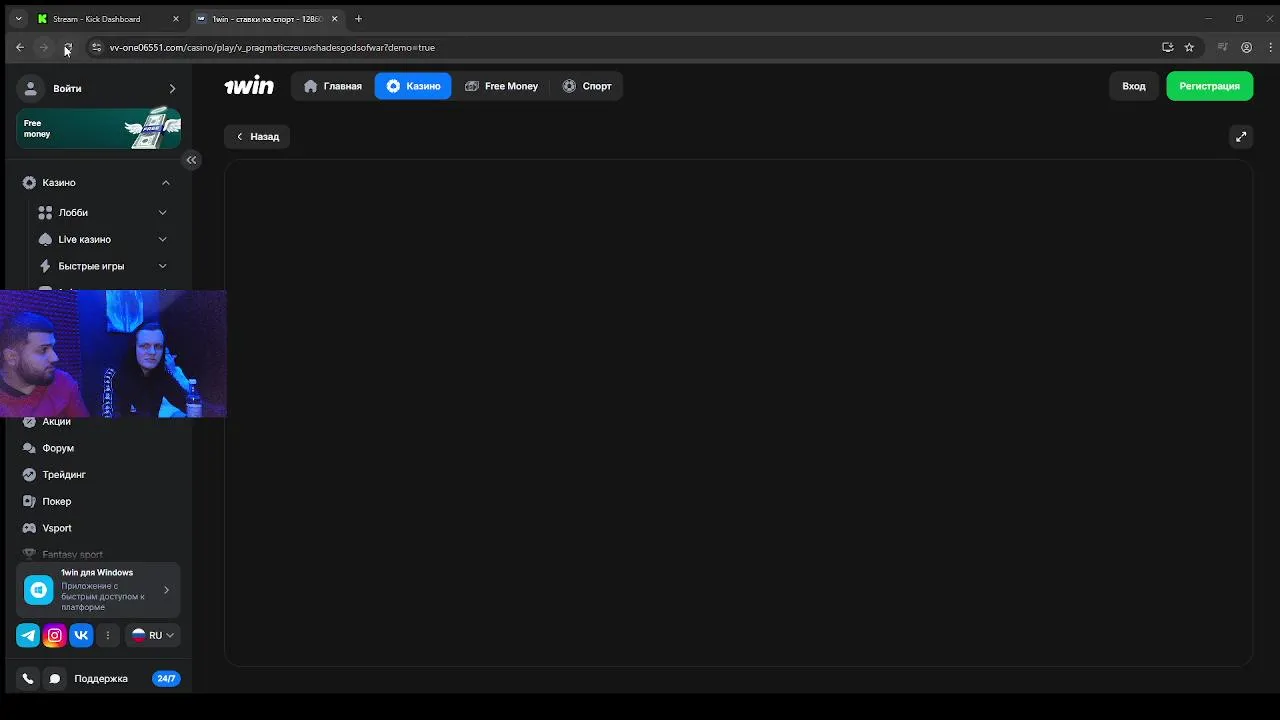Image resolution: width=1280 pixels, height=720 pixels.
Task: Close the 1win tab
Action: coord(335,19)
